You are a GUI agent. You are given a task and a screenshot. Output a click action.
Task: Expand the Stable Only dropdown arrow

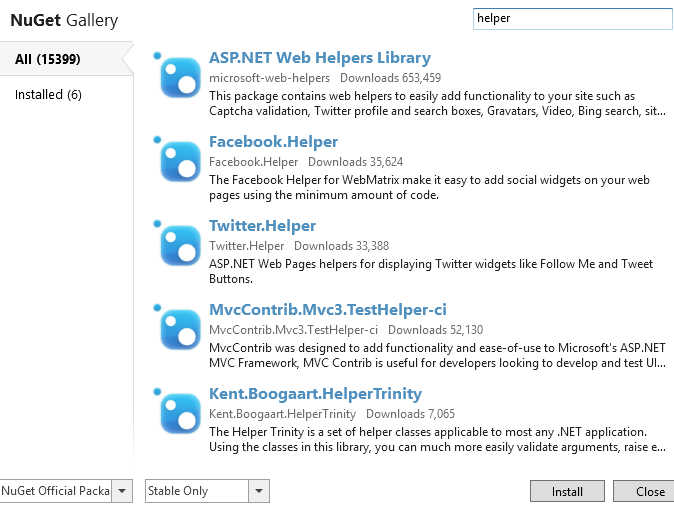(259, 491)
